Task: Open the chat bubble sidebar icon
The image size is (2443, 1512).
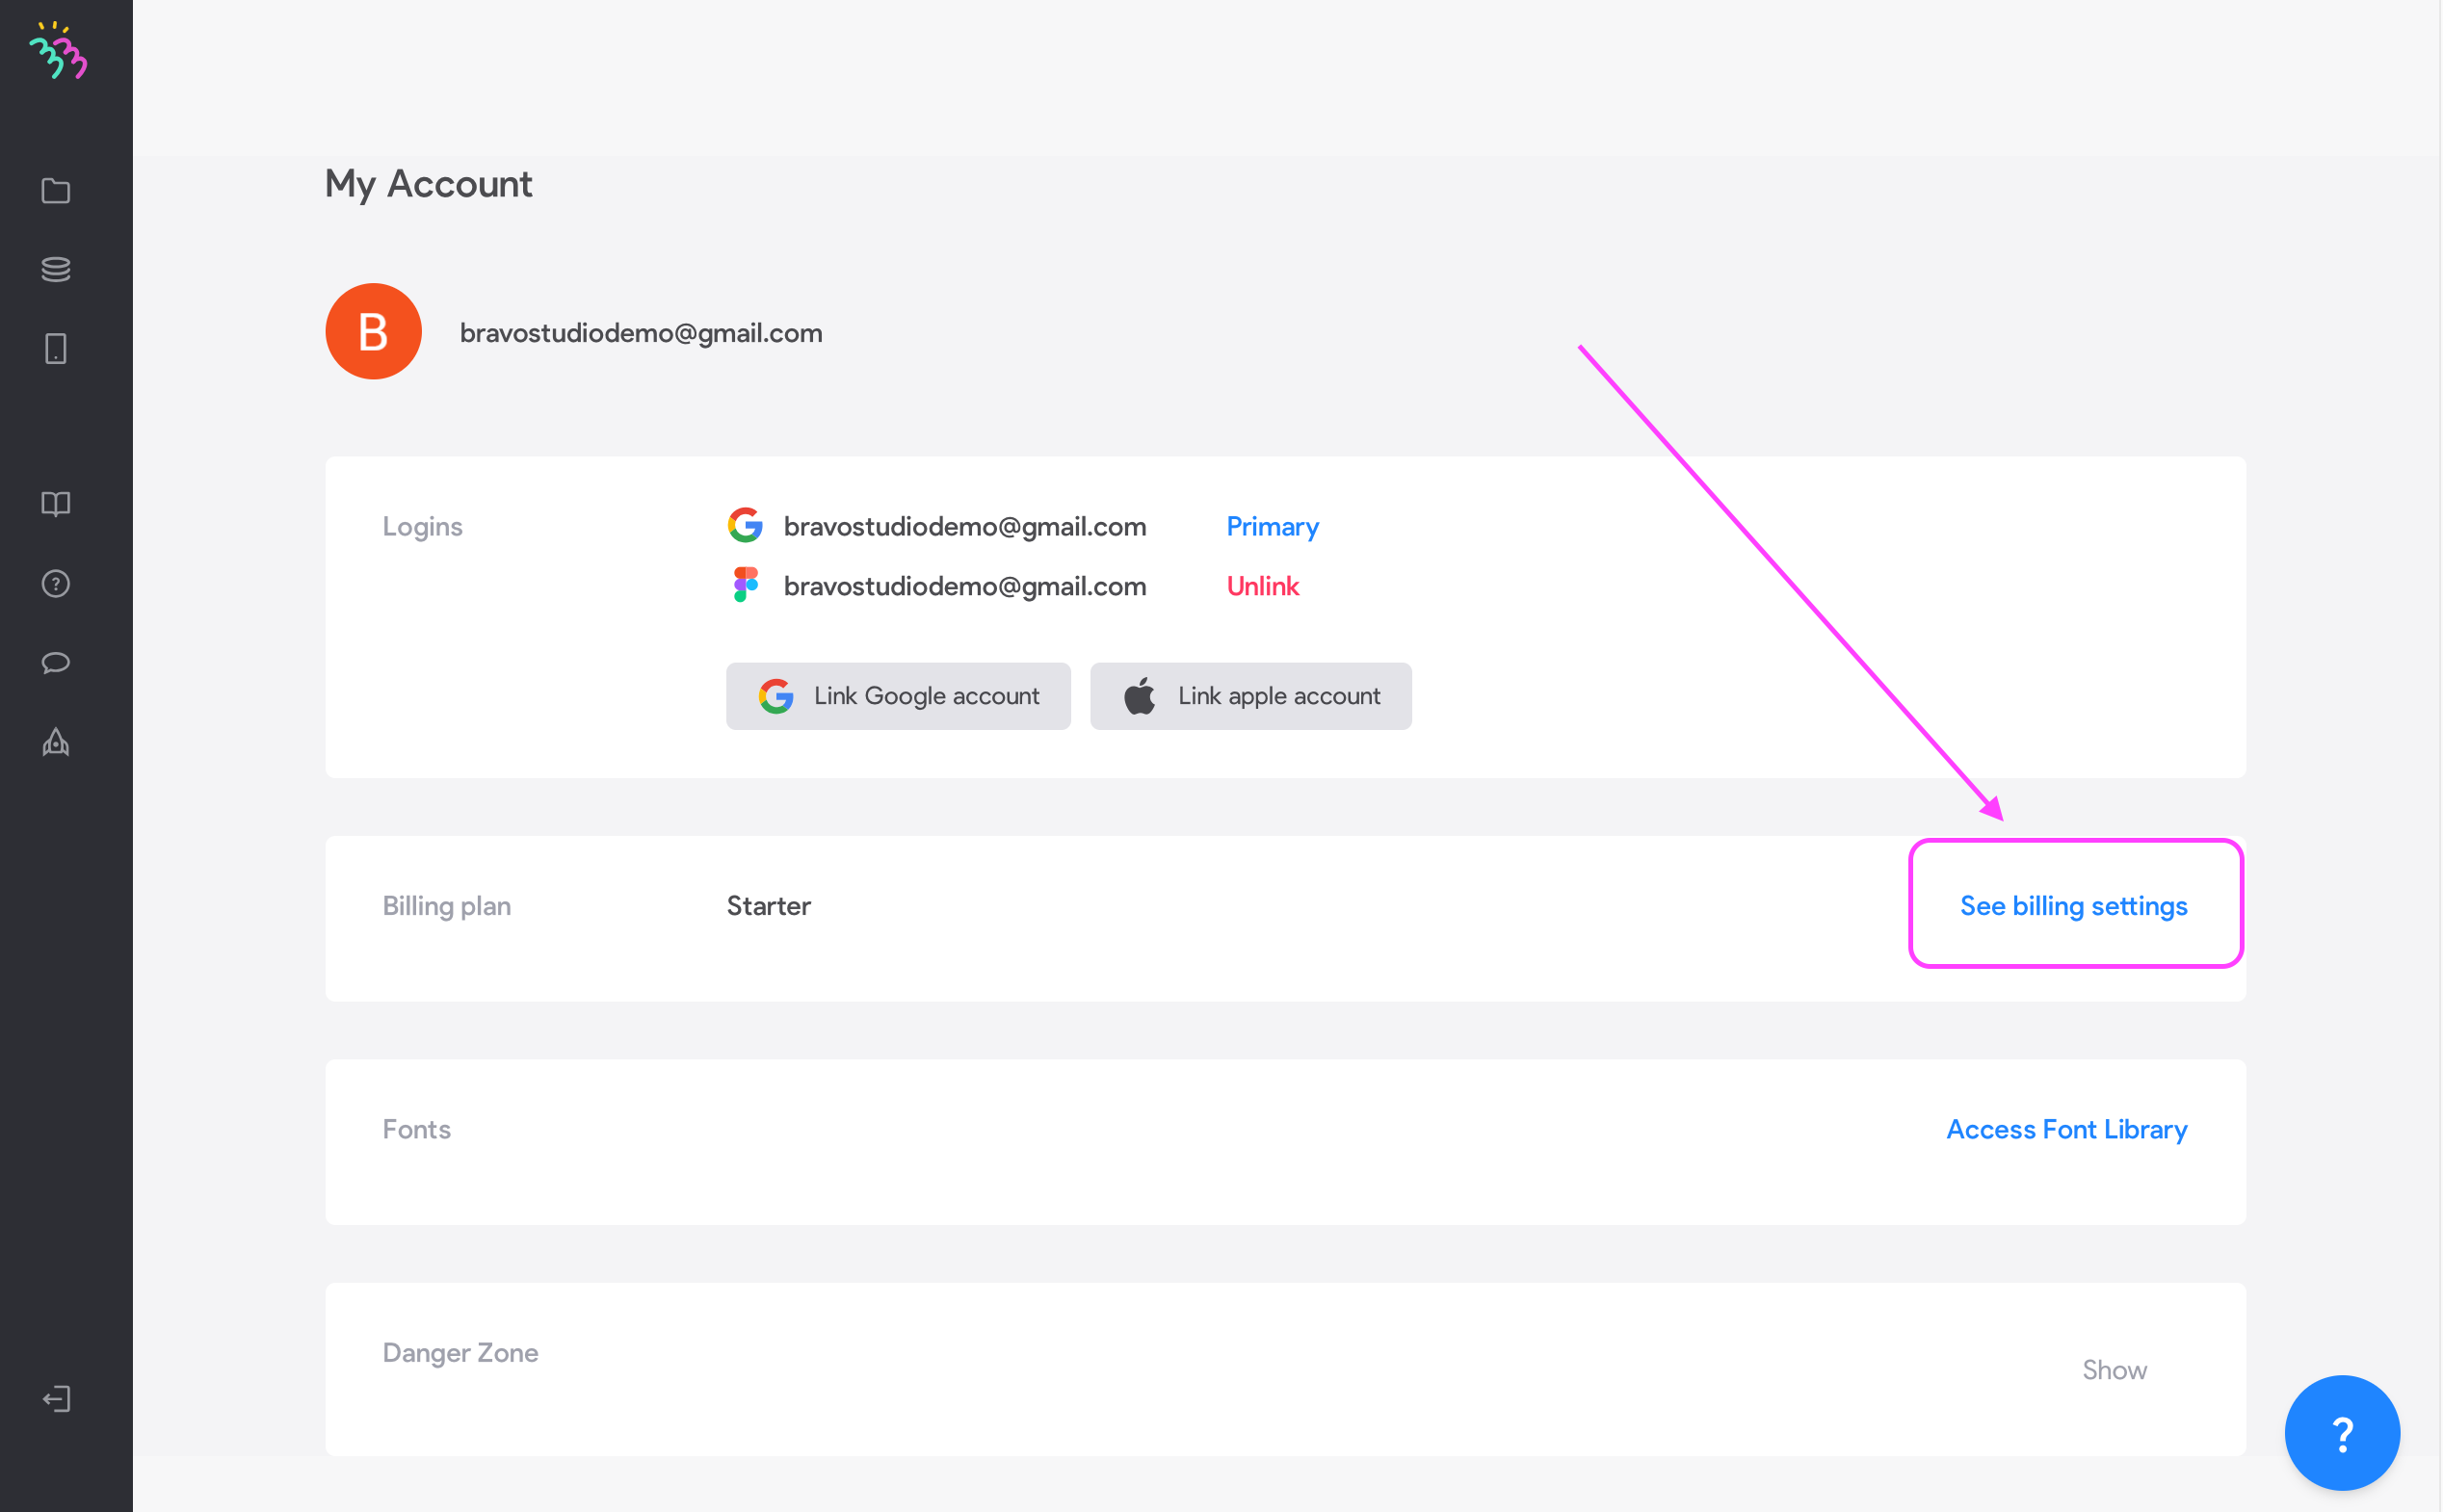Action: [x=56, y=662]
